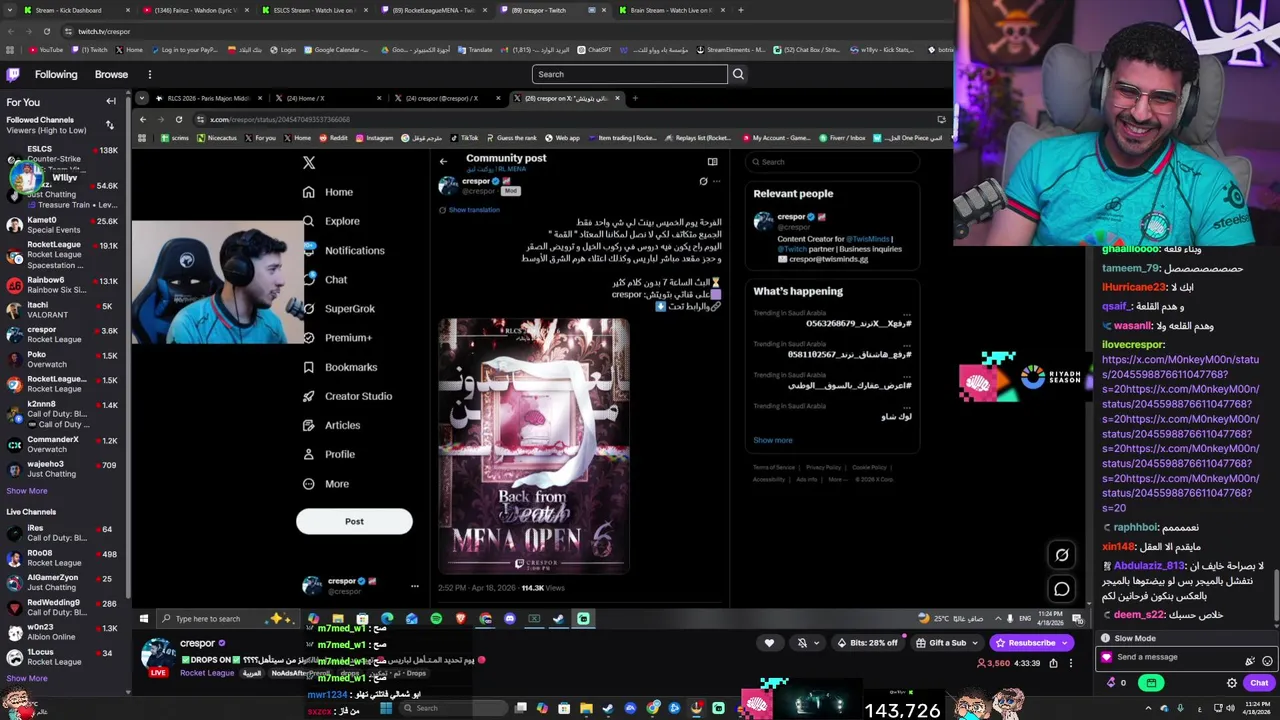The image size is (1280, 720).
Task: Click Show more under What's happening
Action: click(x=772, y=440)
